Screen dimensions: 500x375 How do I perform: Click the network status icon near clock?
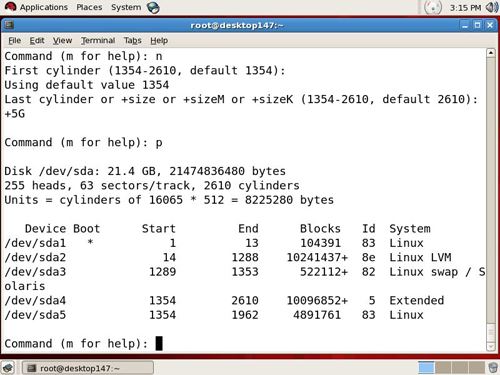coord(433,7)
